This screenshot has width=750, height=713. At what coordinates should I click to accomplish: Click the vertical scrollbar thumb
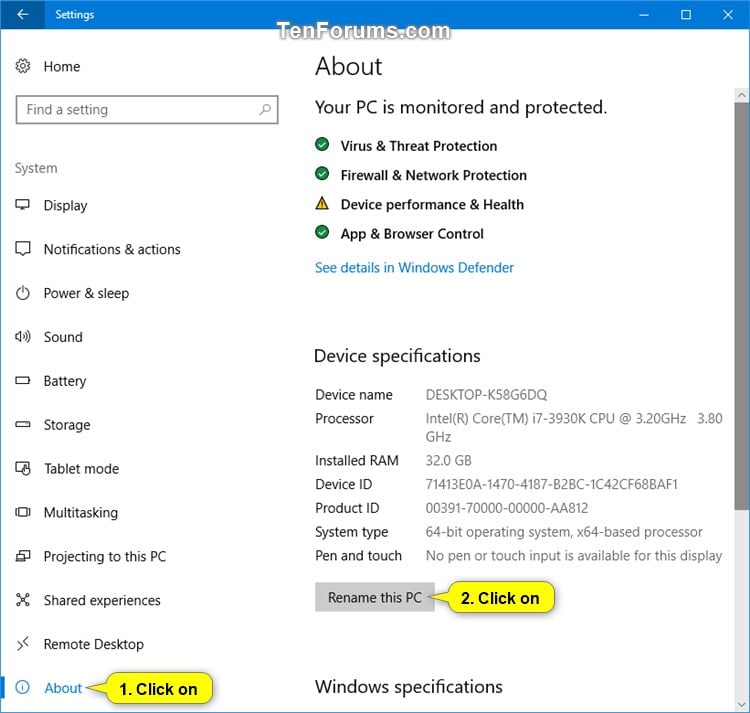[742, 306]
